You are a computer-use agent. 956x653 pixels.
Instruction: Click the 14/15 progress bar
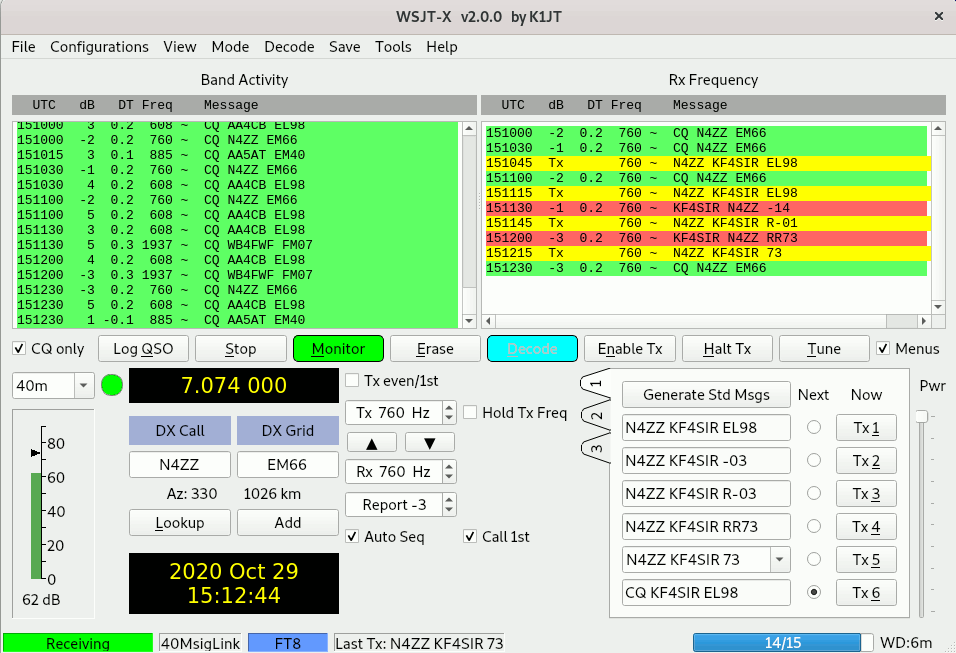point(783,643)
